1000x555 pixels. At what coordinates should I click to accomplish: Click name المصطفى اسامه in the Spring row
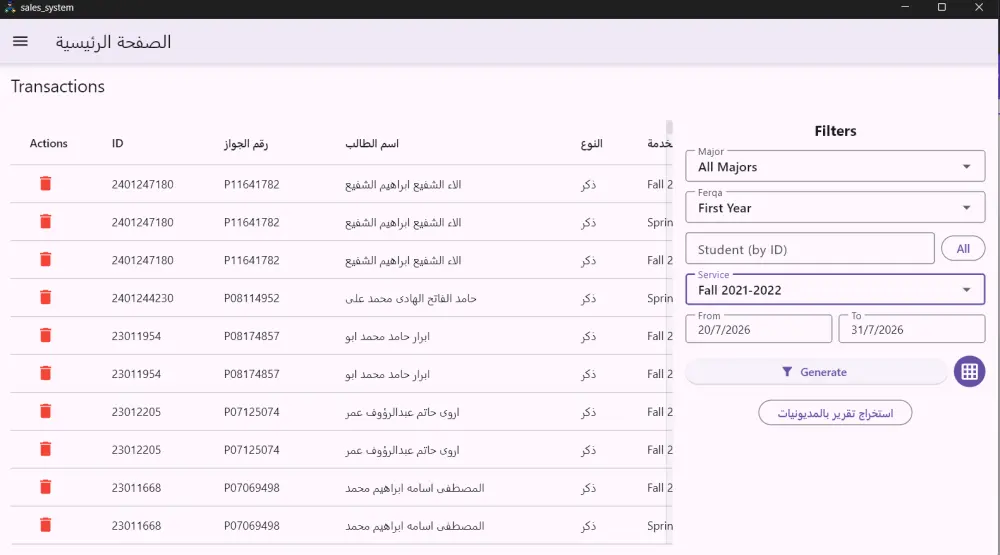click(x=415, y=526)
